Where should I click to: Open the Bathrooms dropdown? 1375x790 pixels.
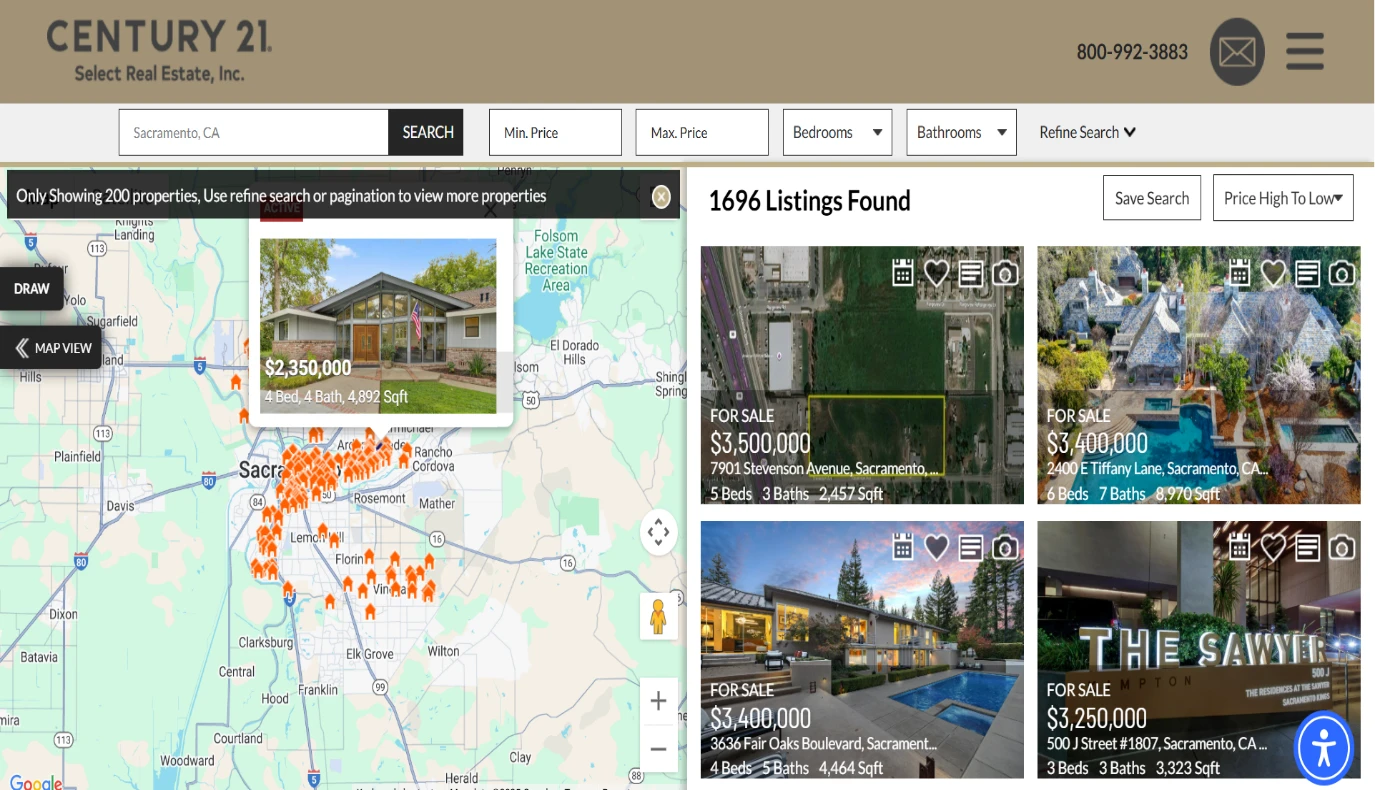click(x=961, y=132)
